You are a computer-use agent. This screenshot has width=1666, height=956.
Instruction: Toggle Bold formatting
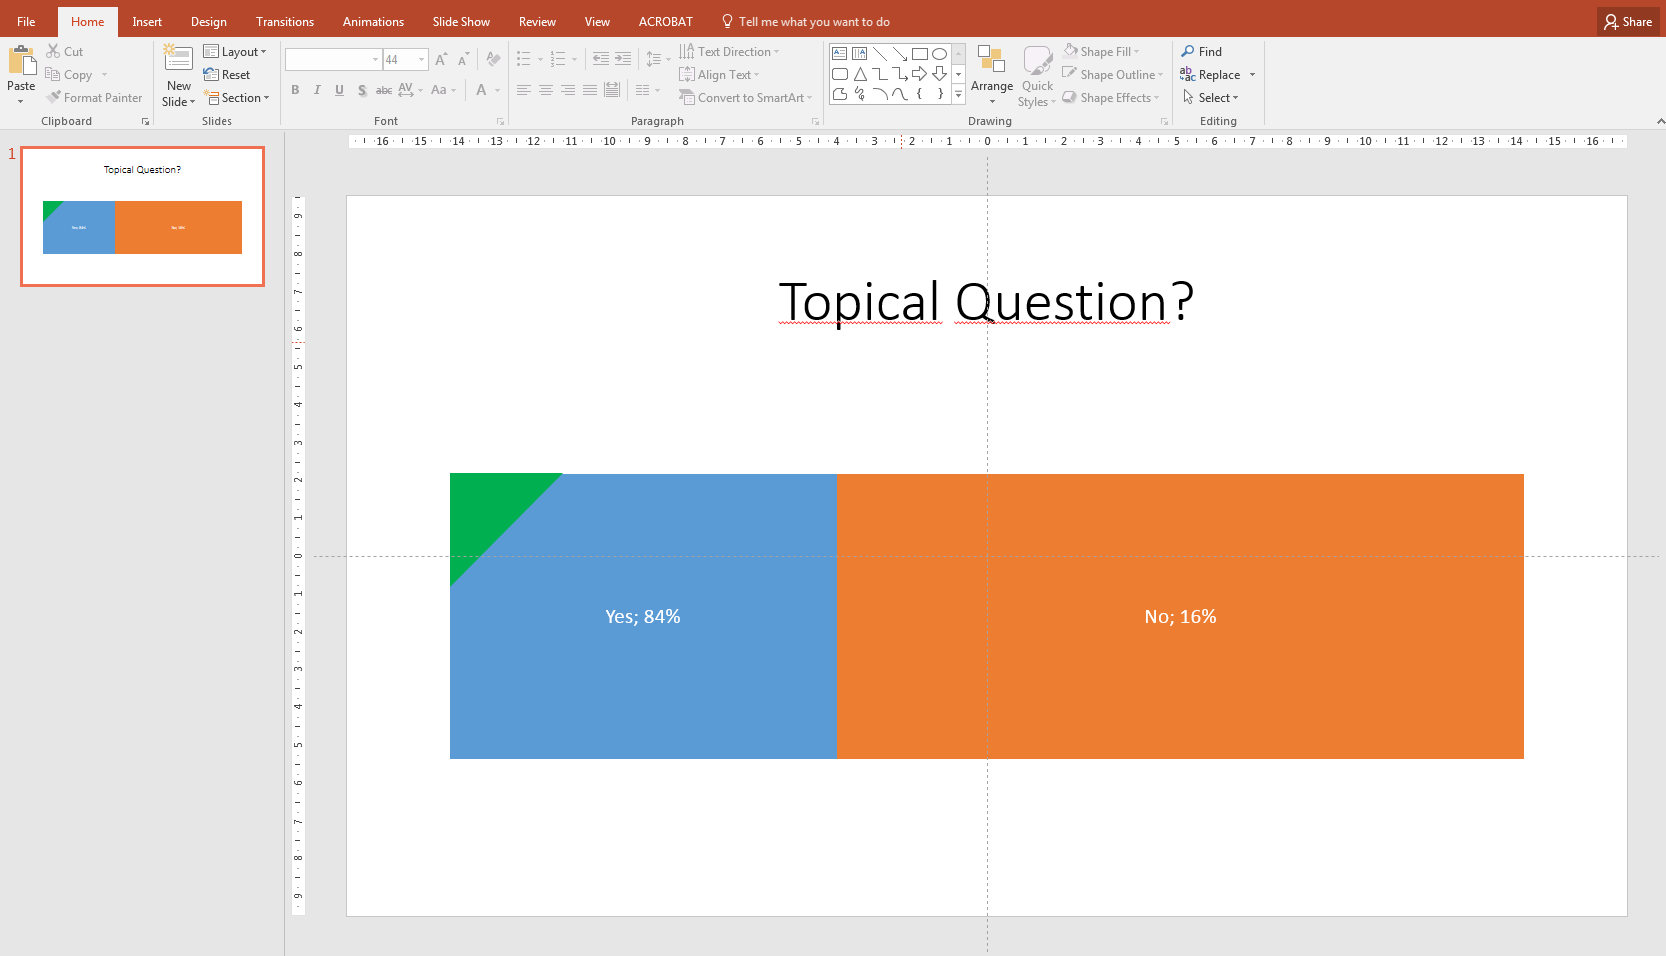[295, 90]
